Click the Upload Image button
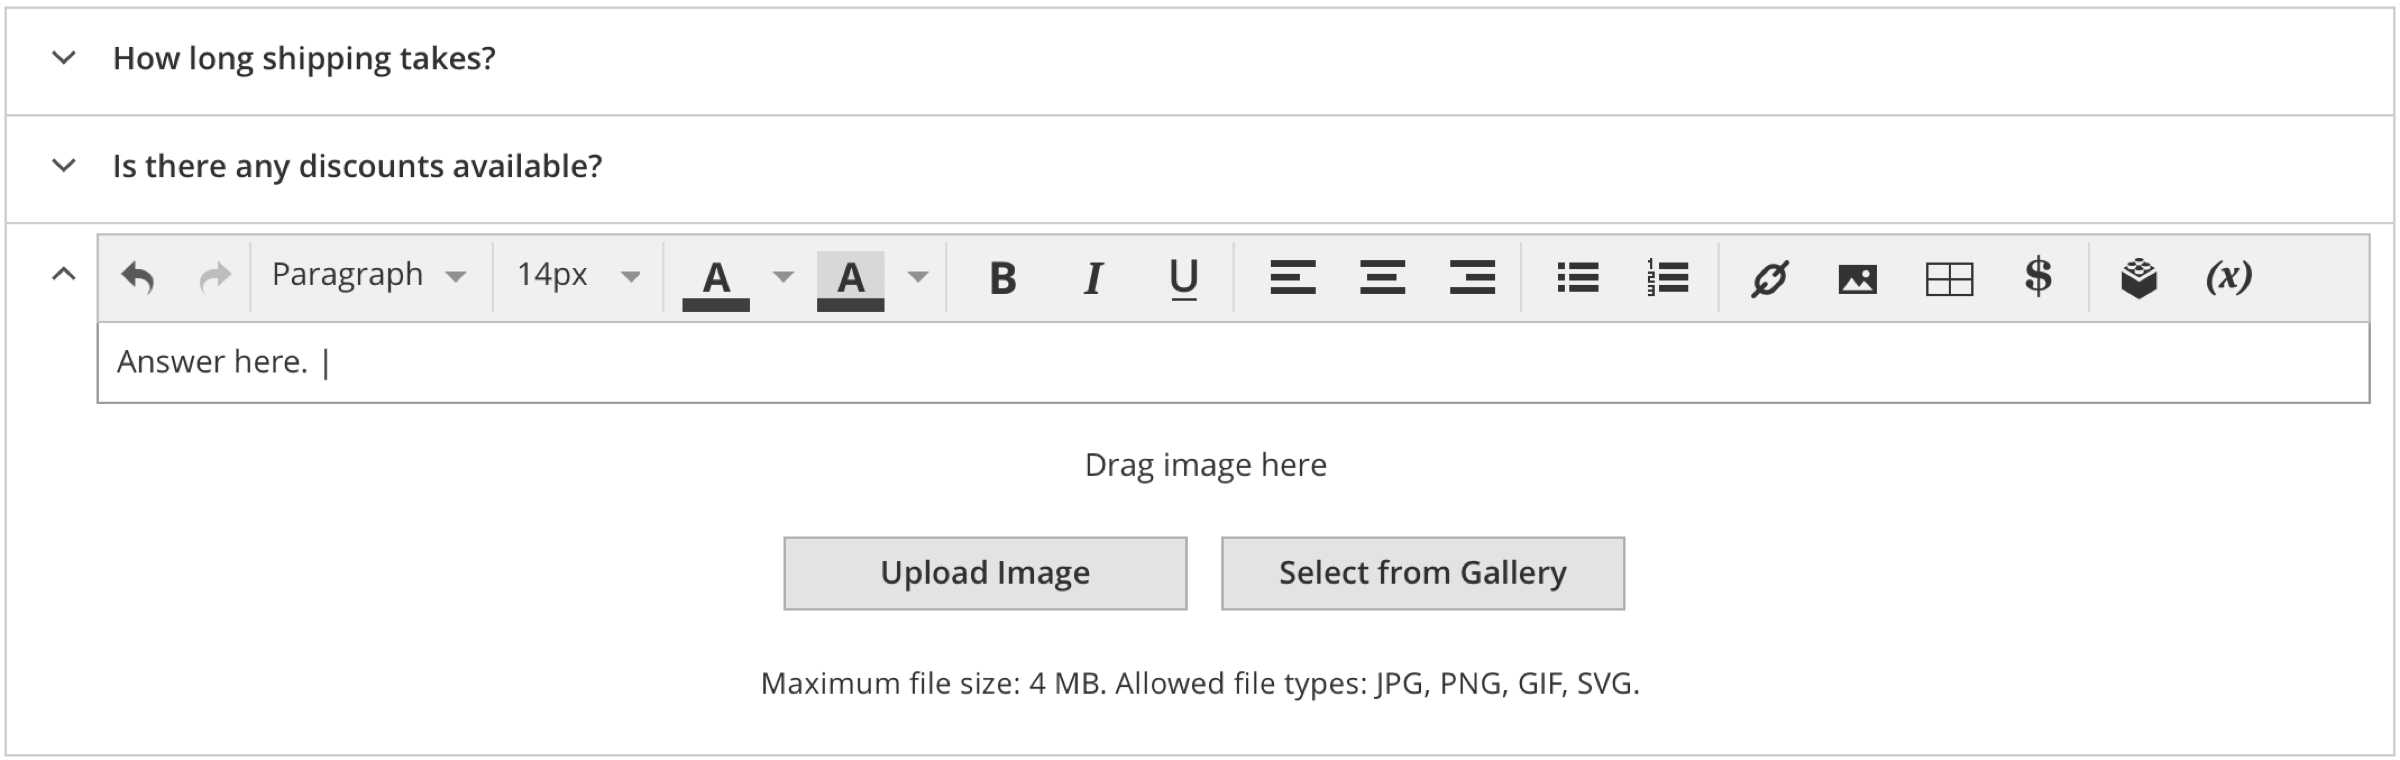 [x=985, y=573]
